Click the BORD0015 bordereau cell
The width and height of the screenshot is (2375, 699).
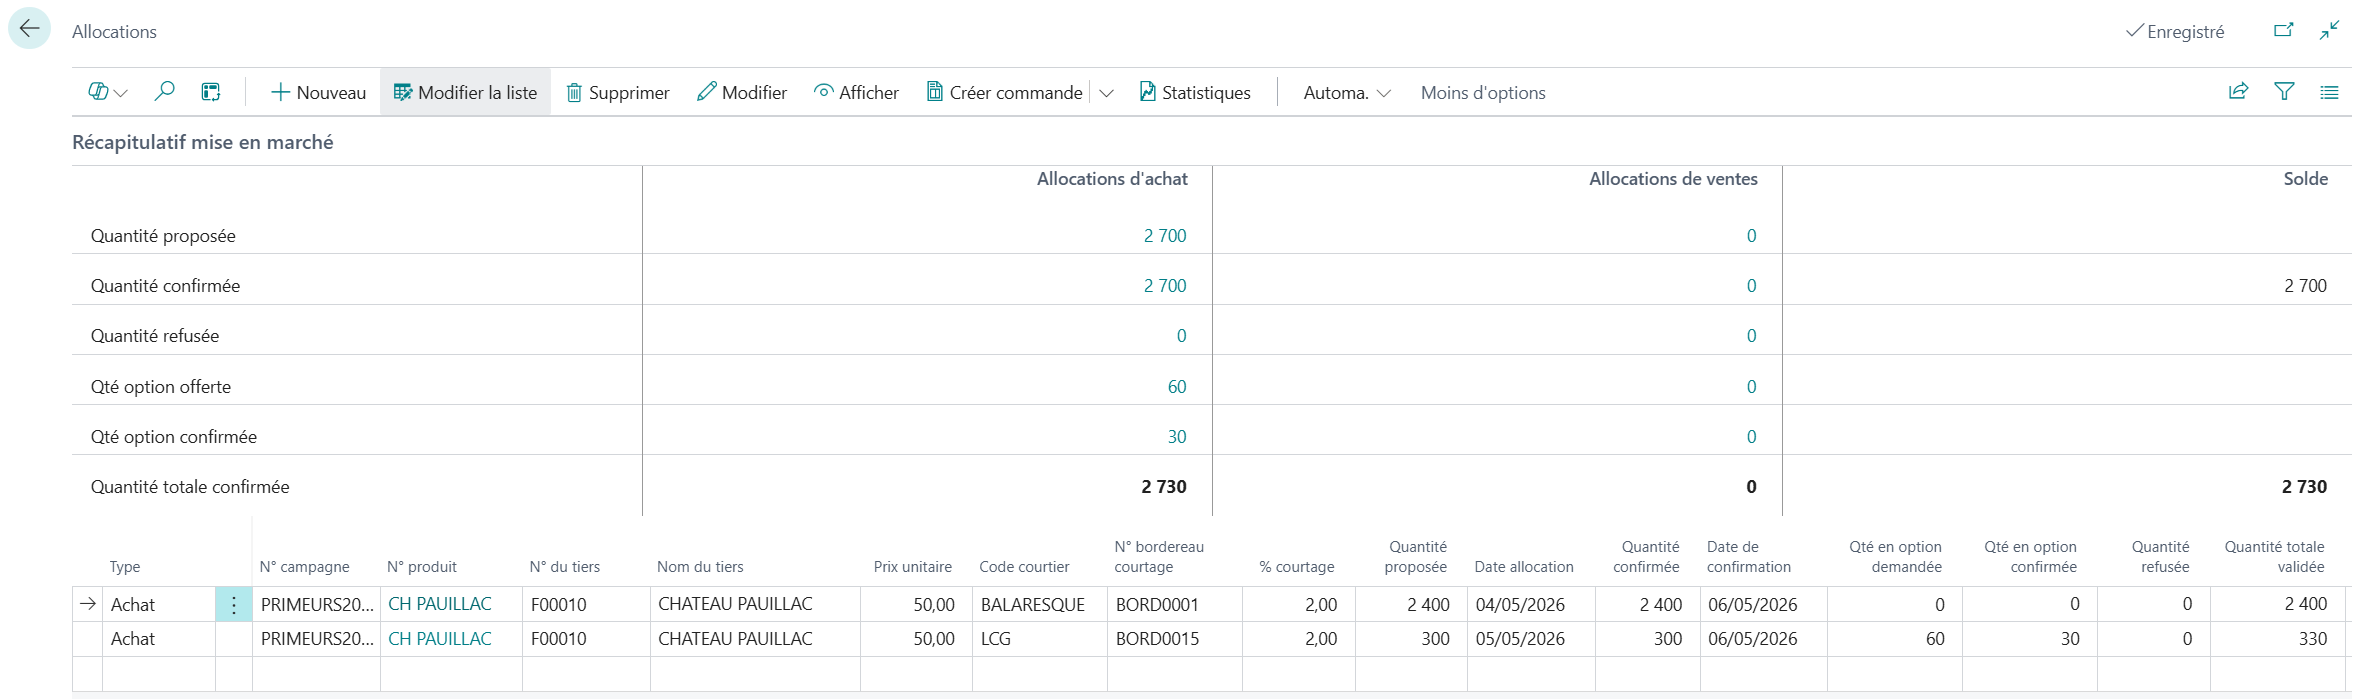click(x=1174, y=638)
